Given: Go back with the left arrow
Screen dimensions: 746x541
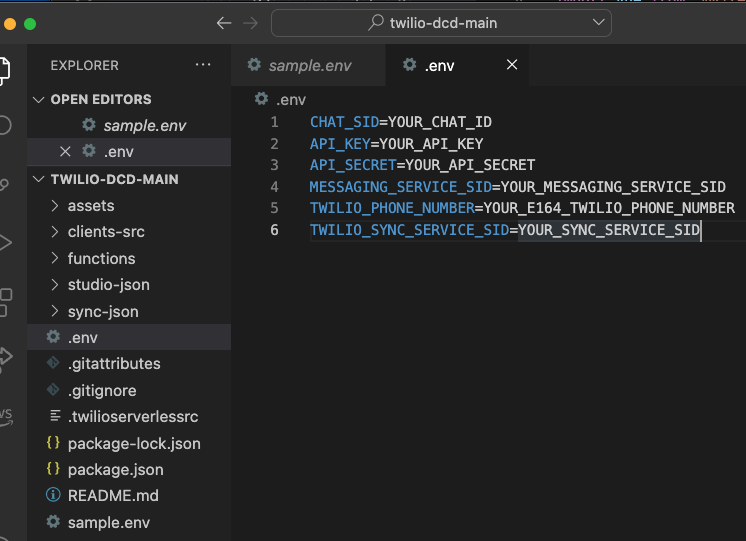Looking at the screenshot, I should click(224, 23).
